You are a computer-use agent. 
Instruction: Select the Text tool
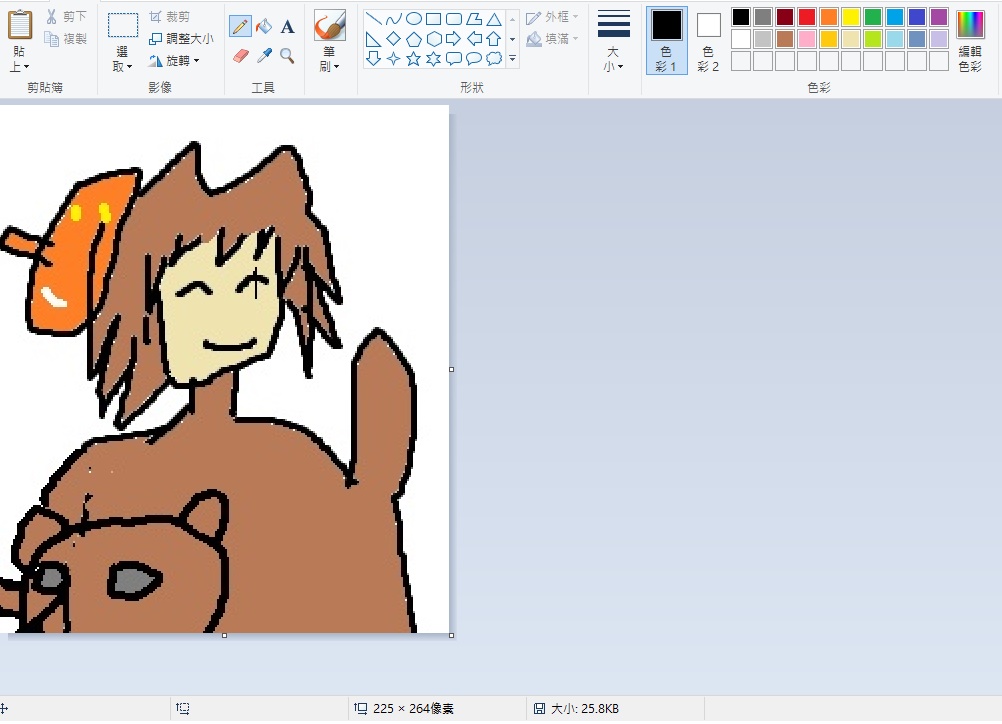pos(288,26)
